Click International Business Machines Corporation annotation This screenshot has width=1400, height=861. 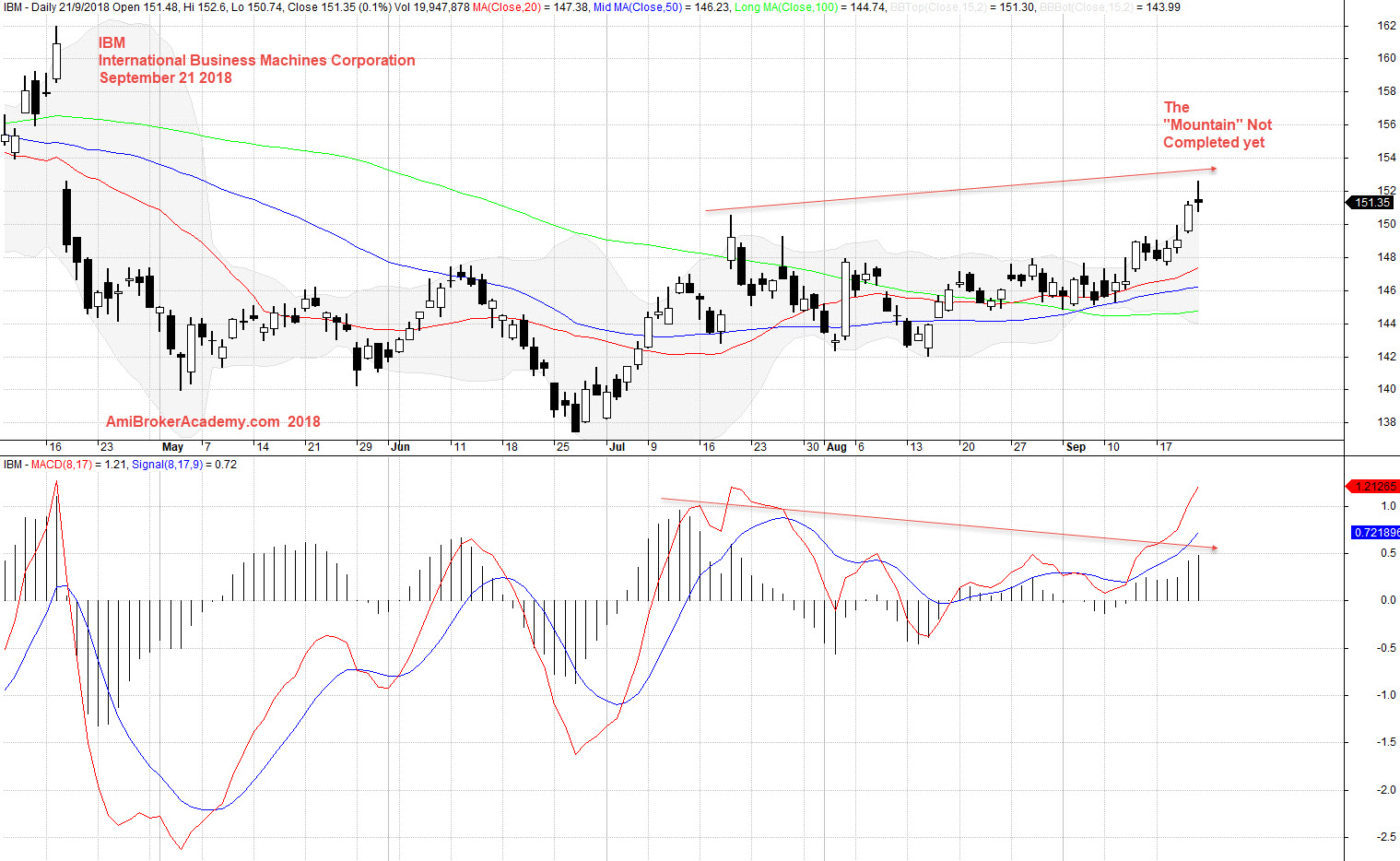pyautogui.click(x=256, y=60)
